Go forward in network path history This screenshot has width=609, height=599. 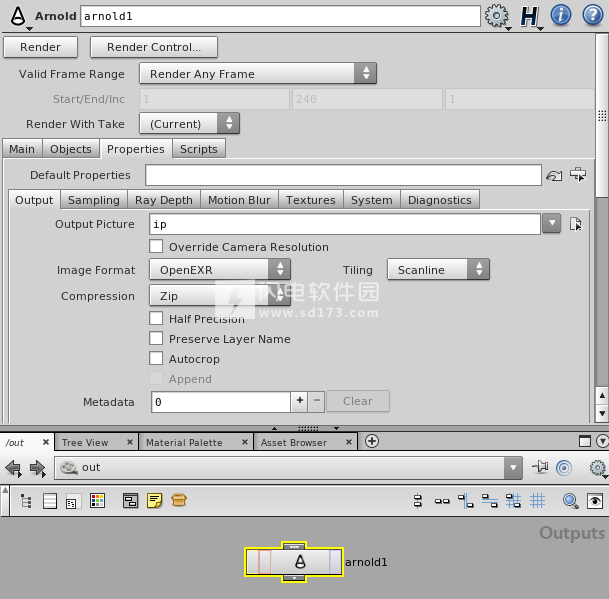38,468
